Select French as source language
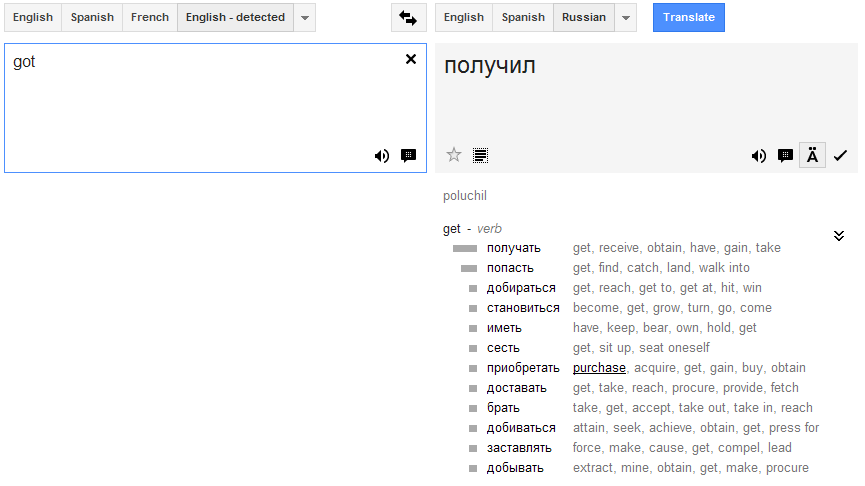This screenshot has height=486, width=865. click(150, 18)
